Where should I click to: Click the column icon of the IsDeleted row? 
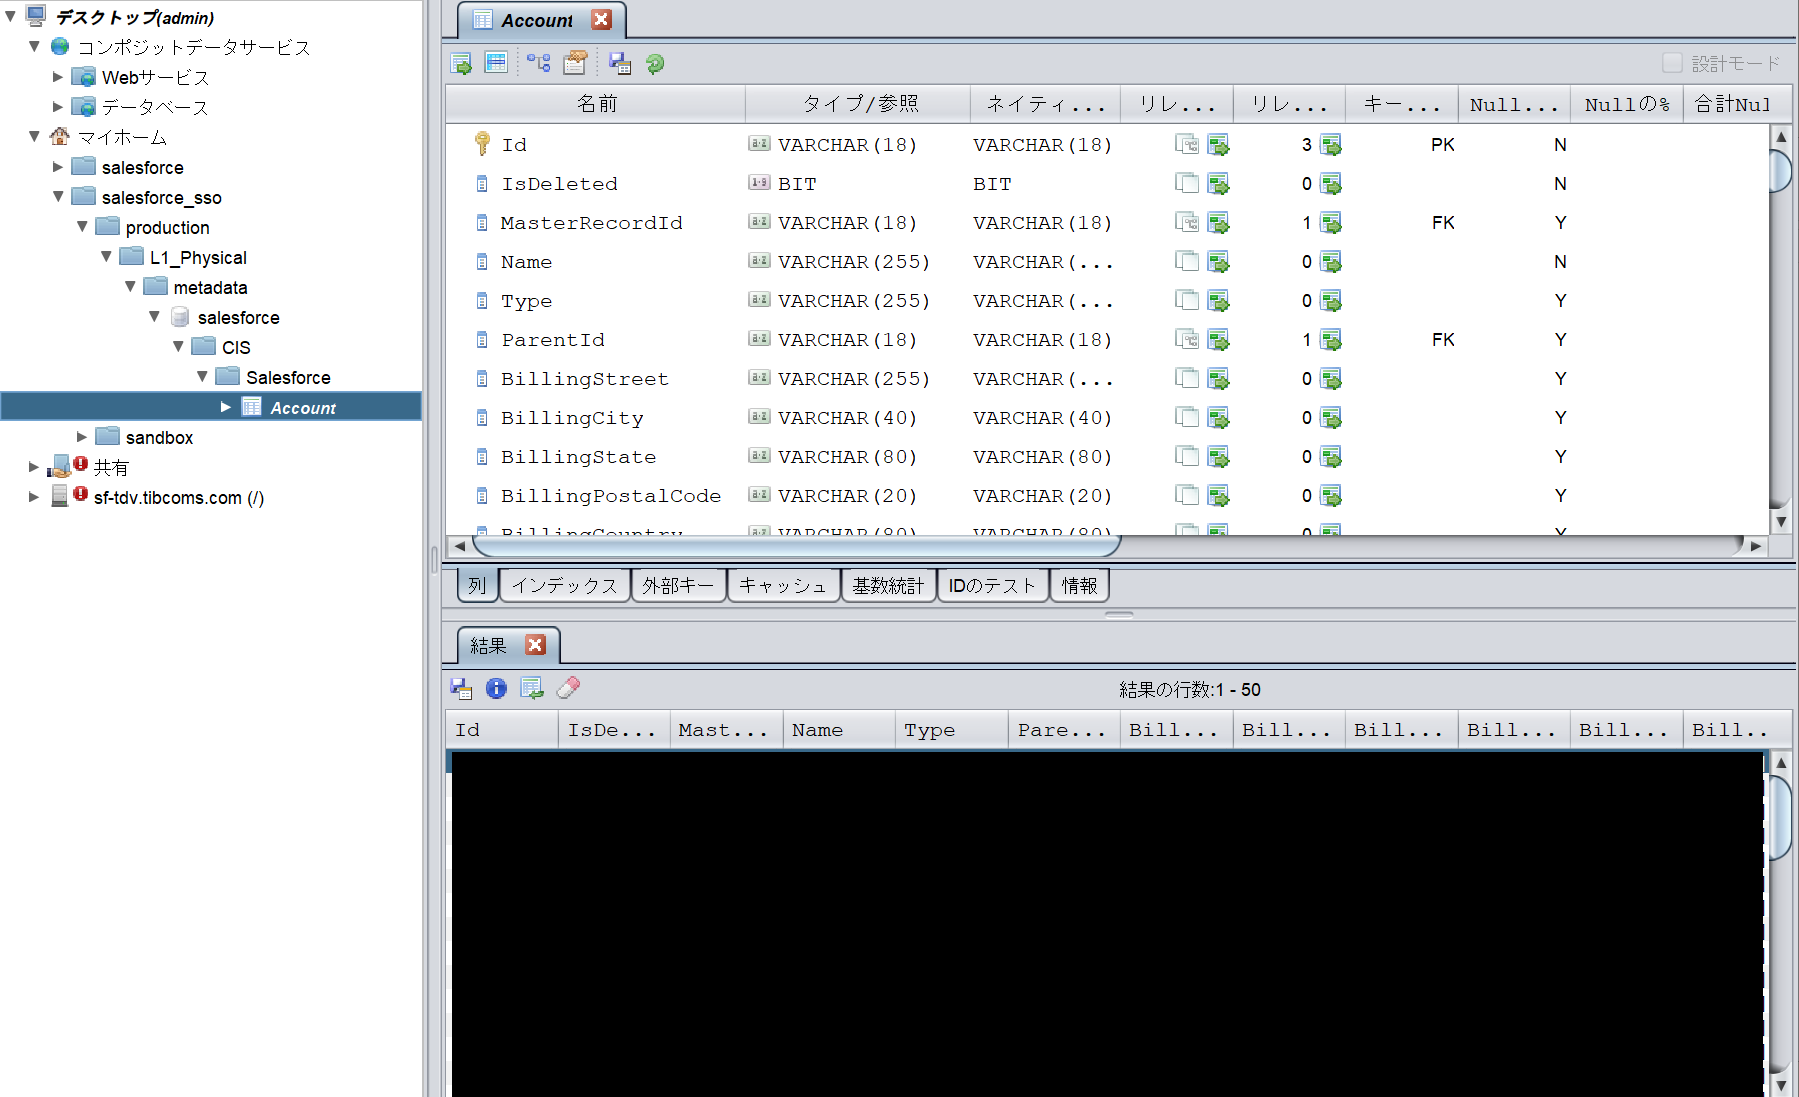[482, 184]
